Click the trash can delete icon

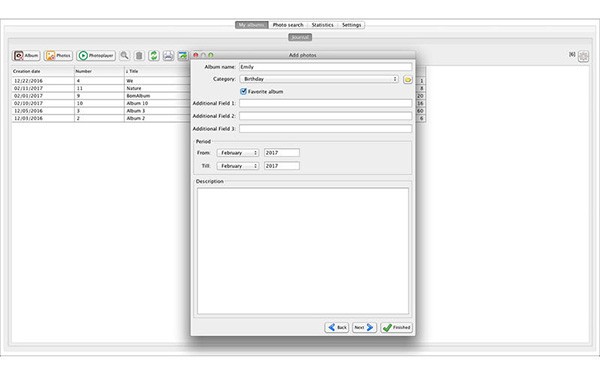coord(139,55)
